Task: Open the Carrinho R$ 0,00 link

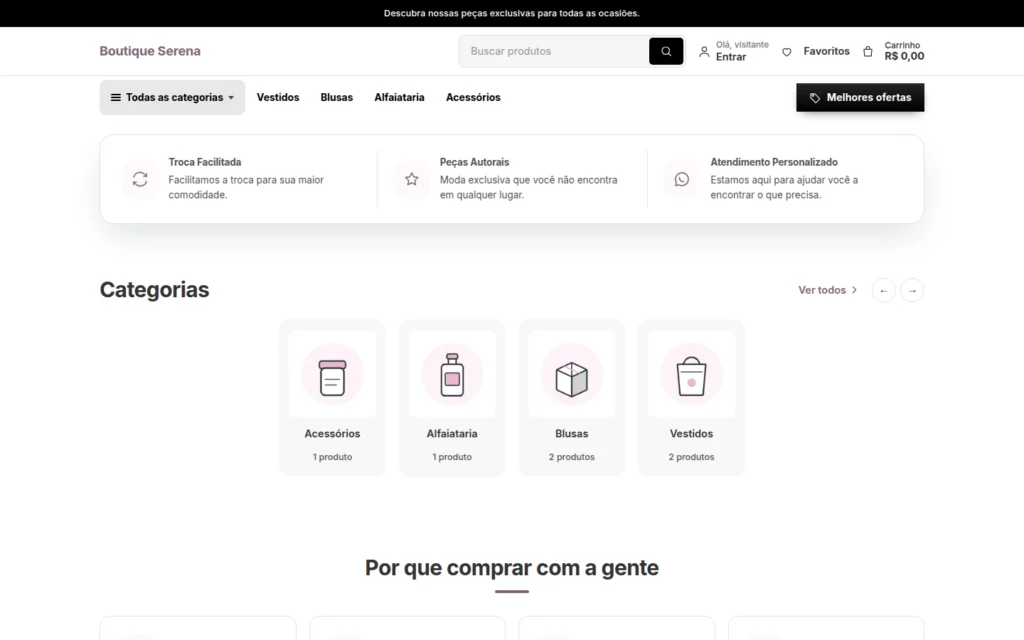Action: click(x=904, y=51)
